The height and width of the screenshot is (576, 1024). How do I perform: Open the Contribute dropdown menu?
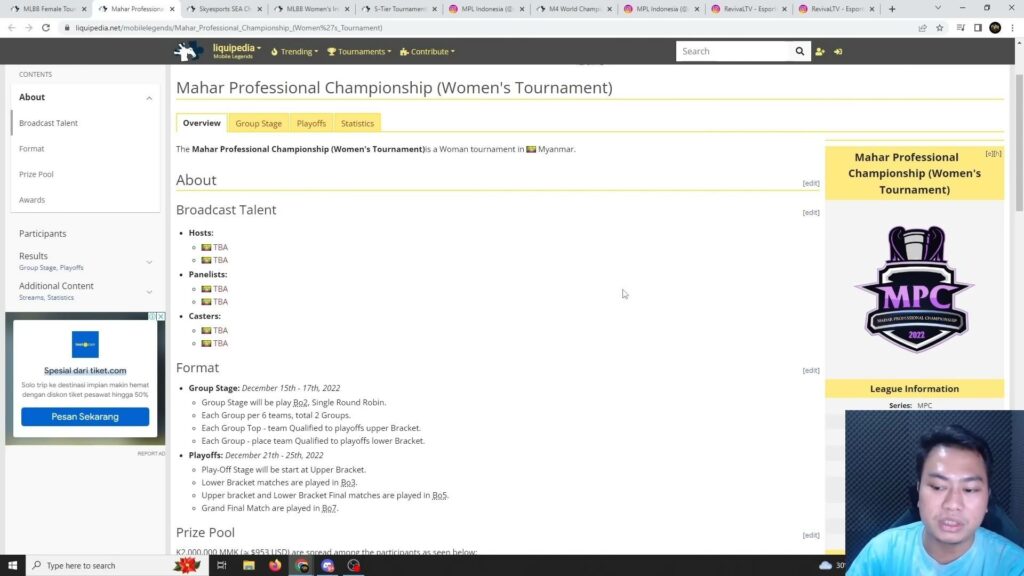[x=427, y=51]
